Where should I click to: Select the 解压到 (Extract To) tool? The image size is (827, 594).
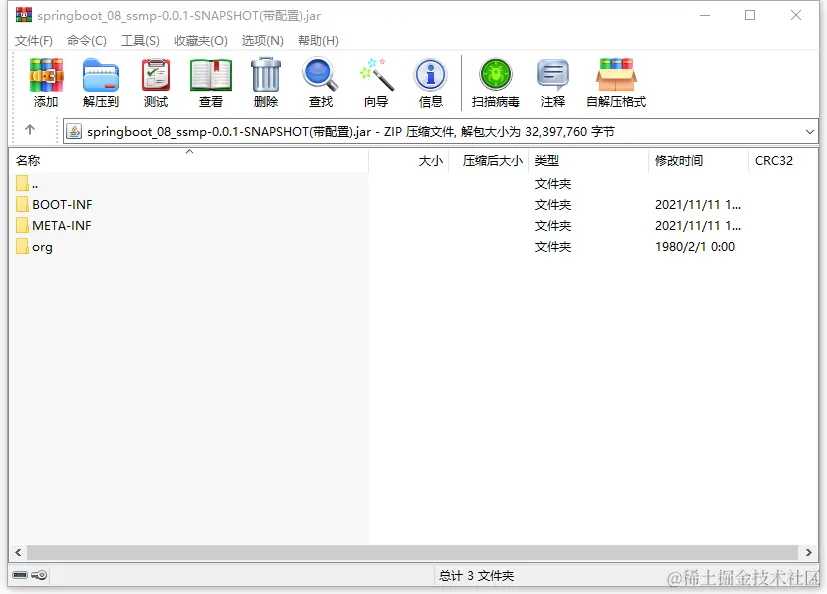point(100,82)
